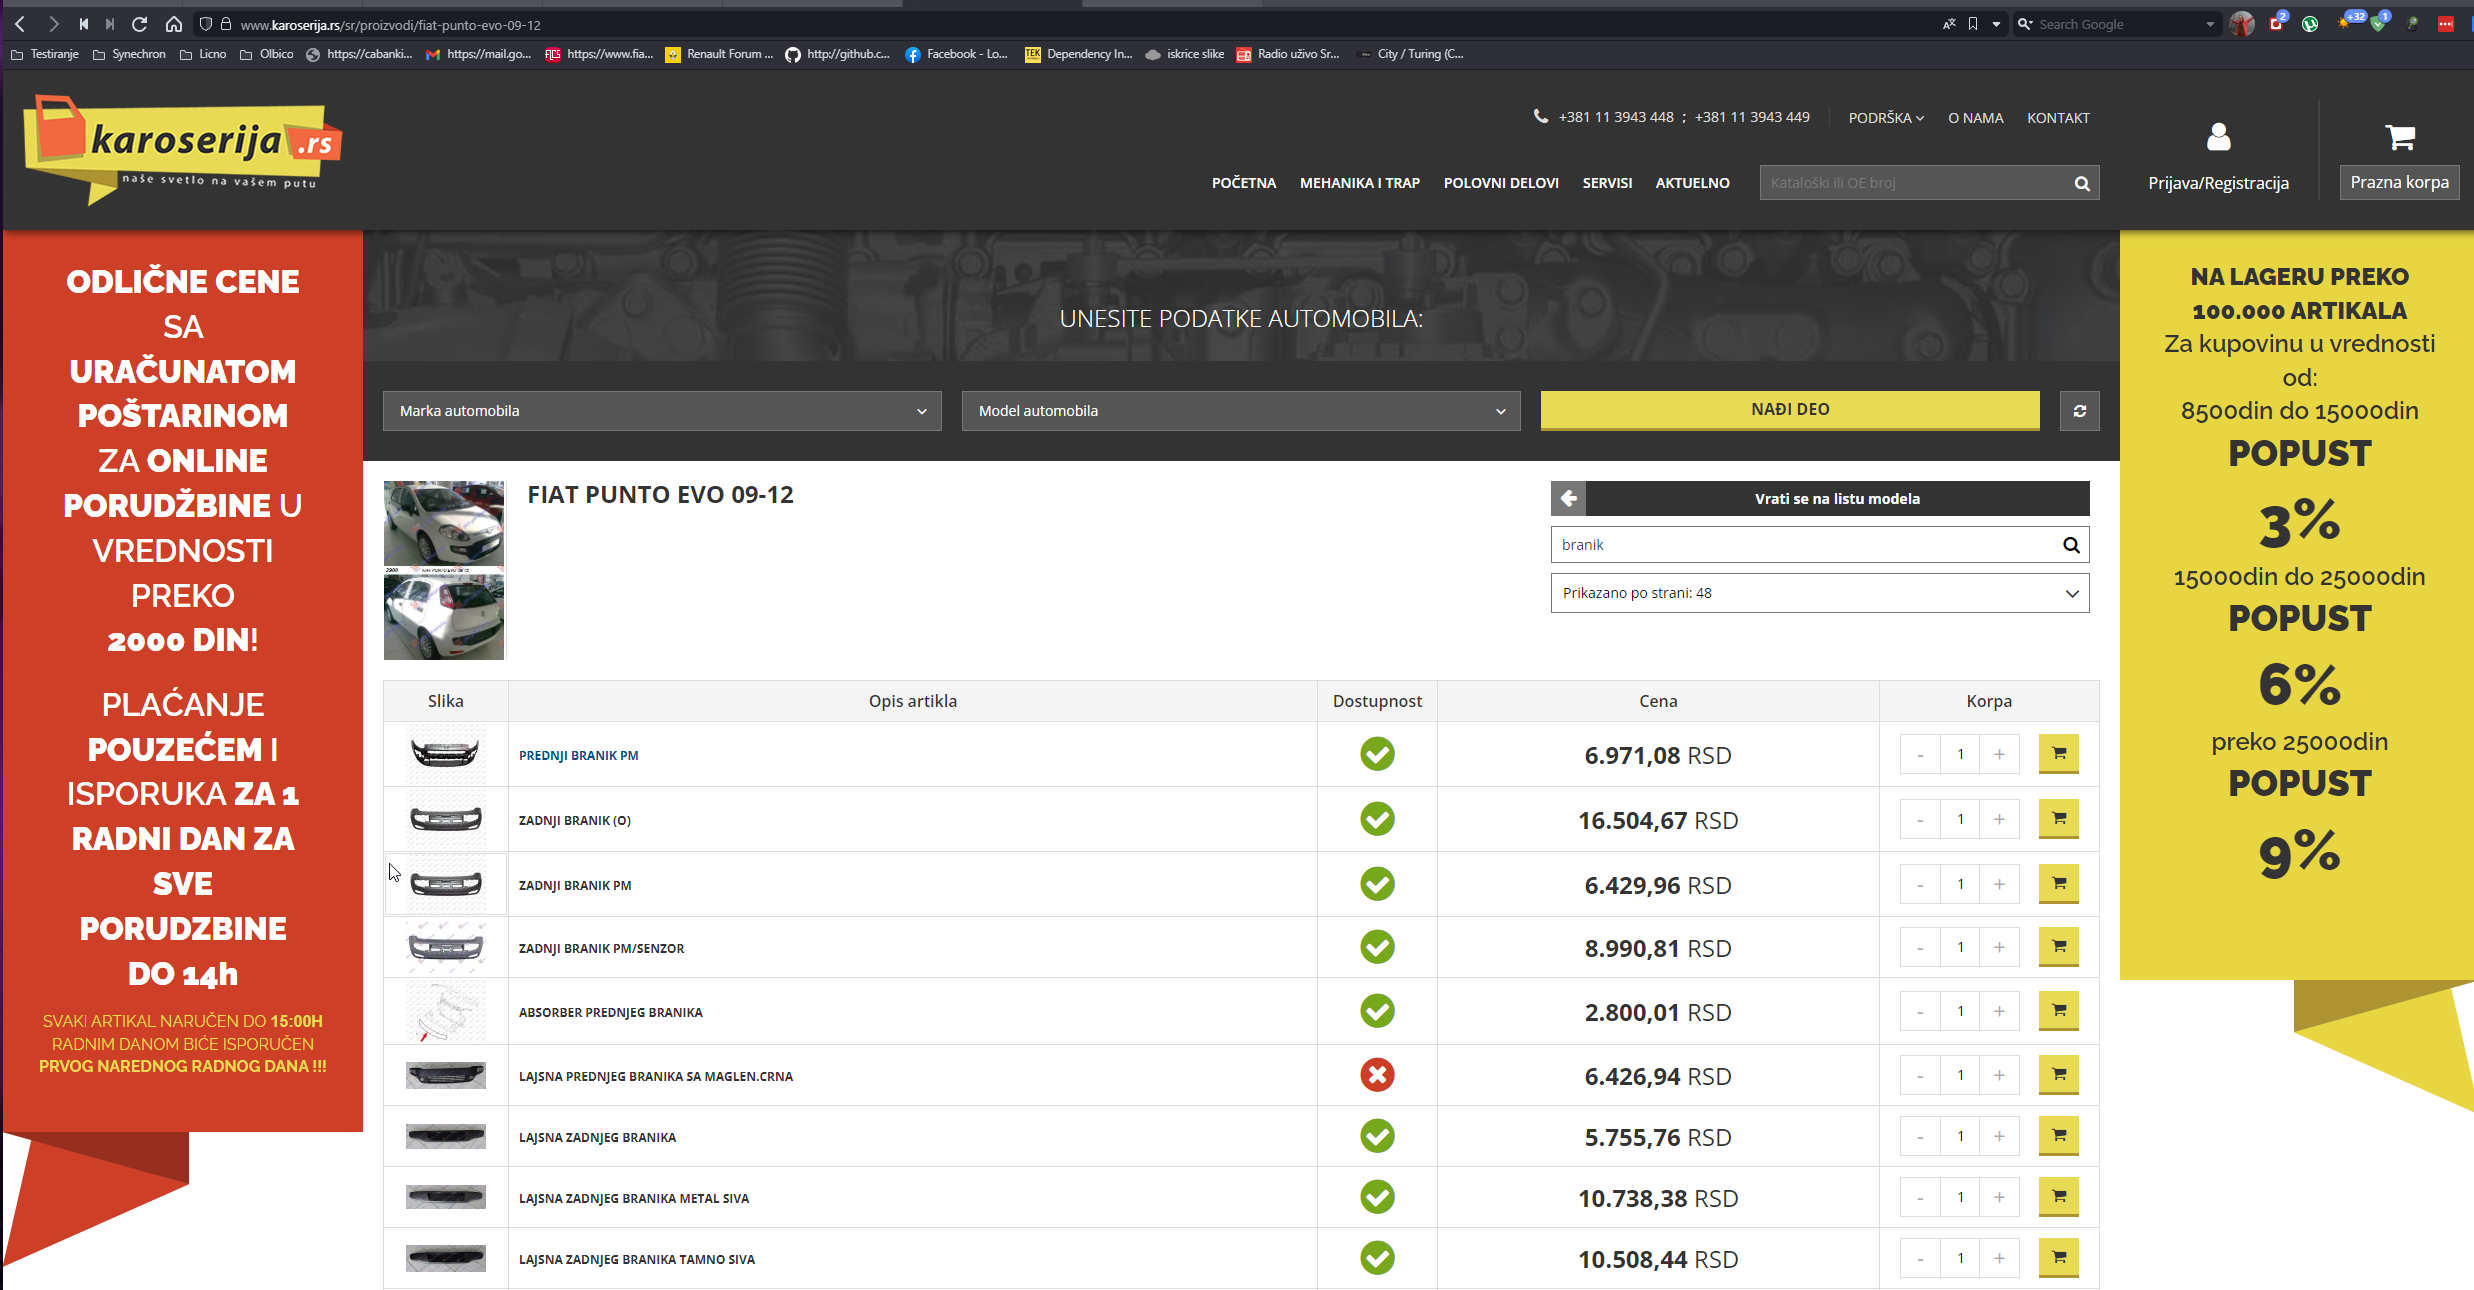Click the browser bookmark icon in address bar

coord(1973,24)
